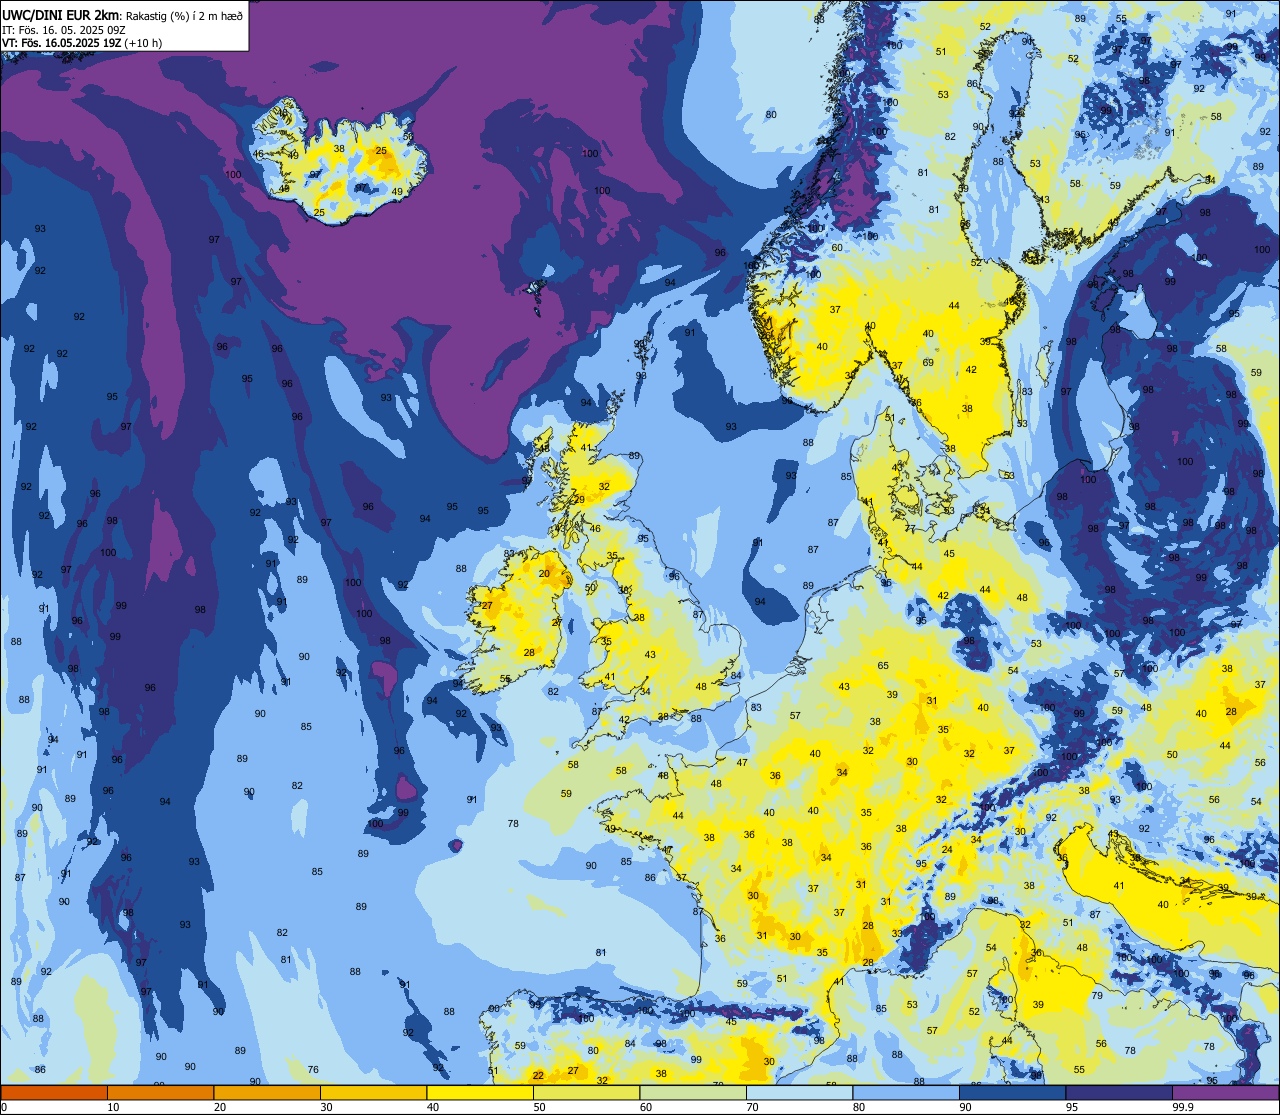Screen dimensions: 1280x1115
Task: Select the 50–60 yellow-green legend swatch
Action: pyautogui.click(x=586, y=1092)
